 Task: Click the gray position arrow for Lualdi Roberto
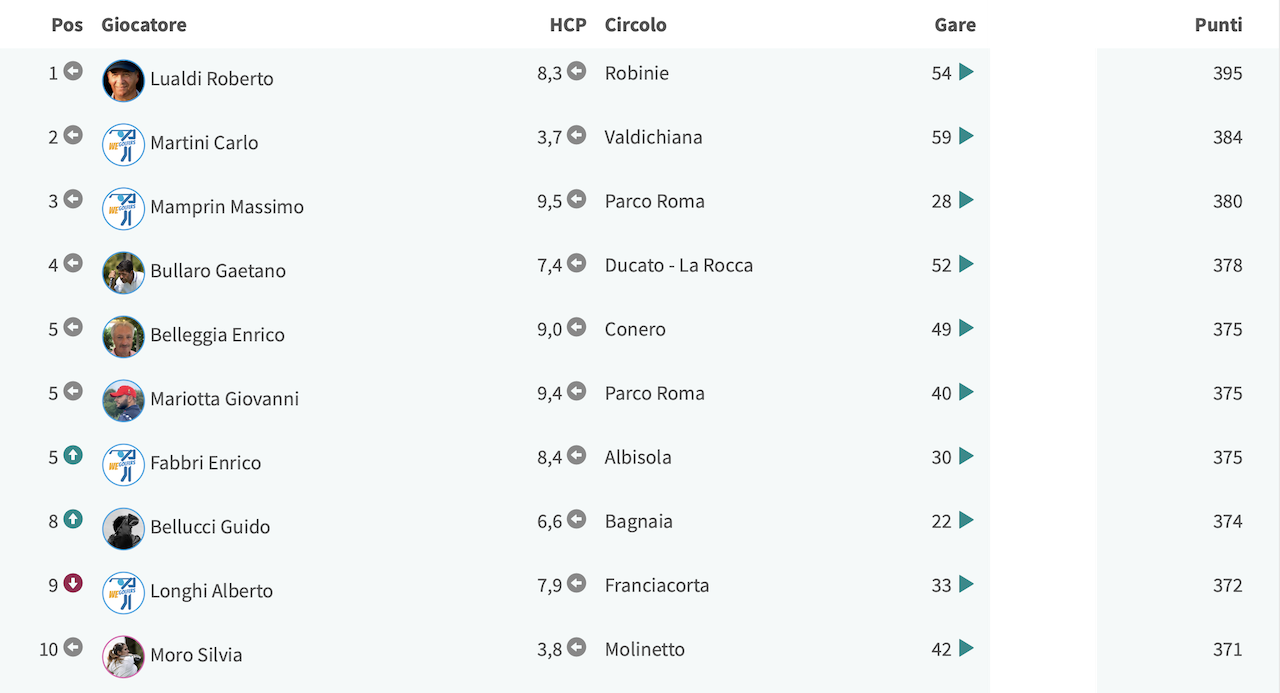pyautogui.click(x=73, y=71)
